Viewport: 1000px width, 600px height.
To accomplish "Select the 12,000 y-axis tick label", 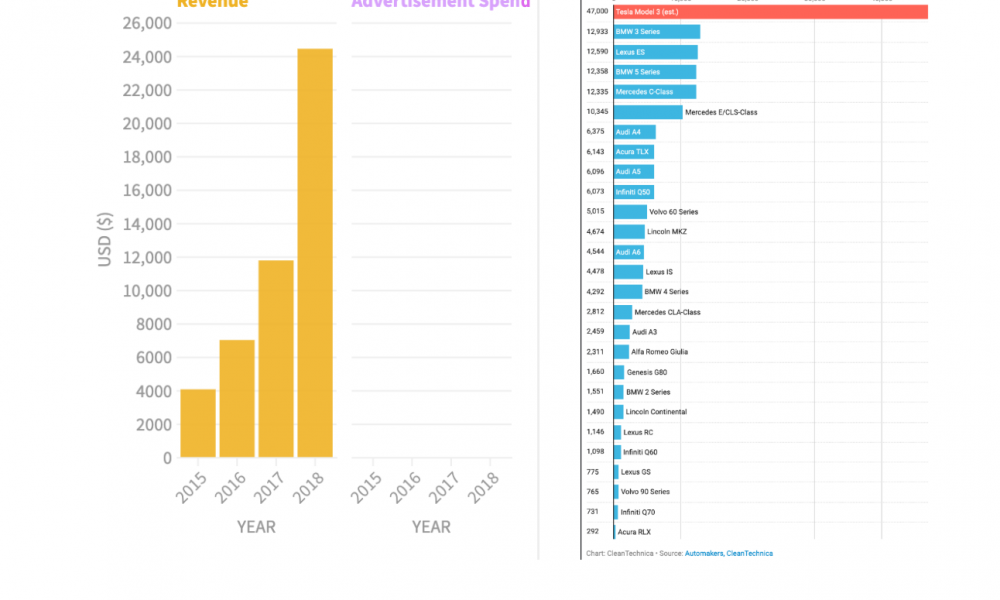I will click(x=147, y=258).
